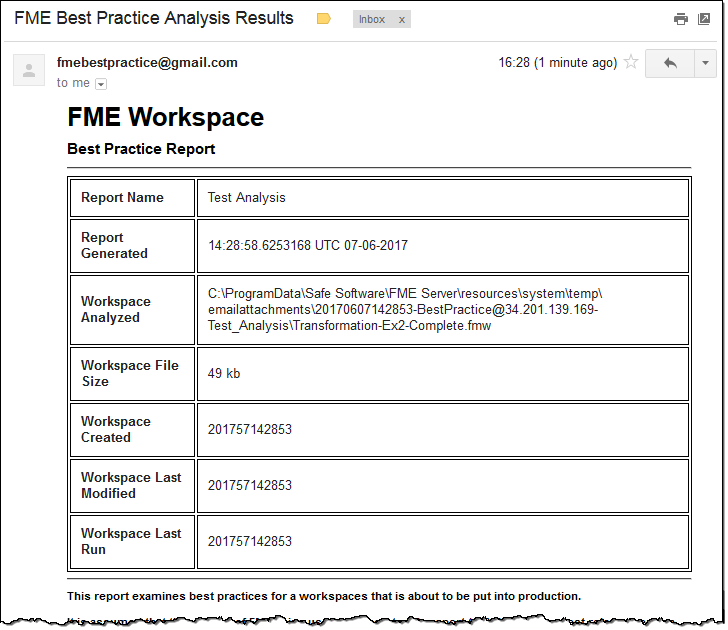Click the 'Workspace Last Run' label cell
Screen dimensions: 728x630
pos(132,542)
